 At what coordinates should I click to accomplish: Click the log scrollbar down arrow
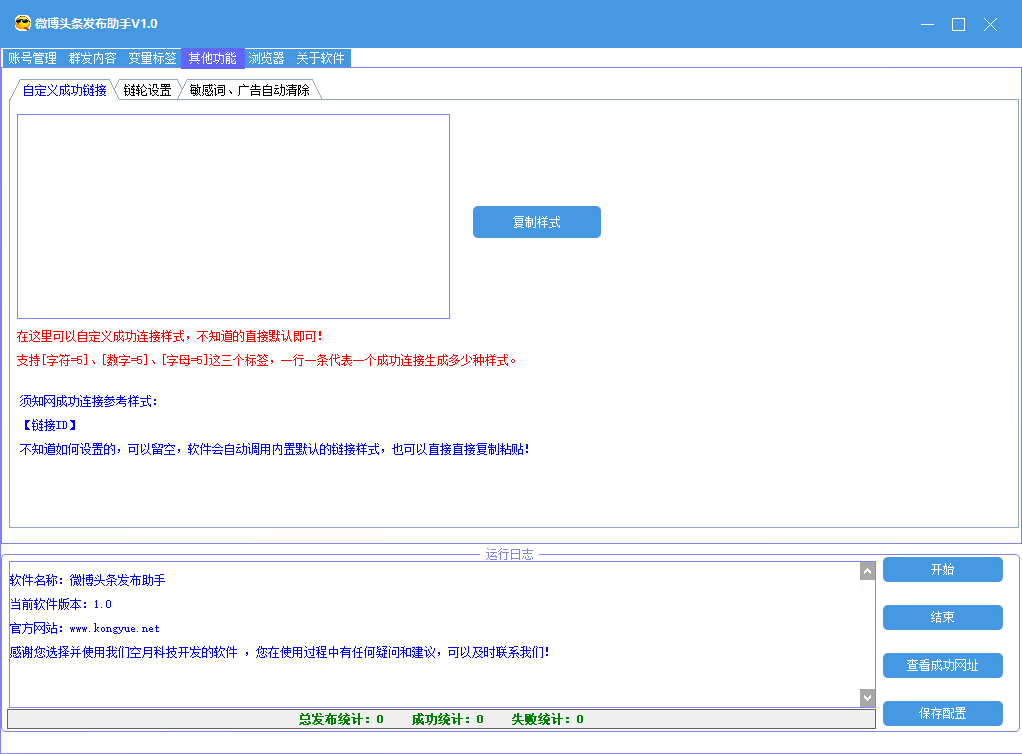click(867, 697)
